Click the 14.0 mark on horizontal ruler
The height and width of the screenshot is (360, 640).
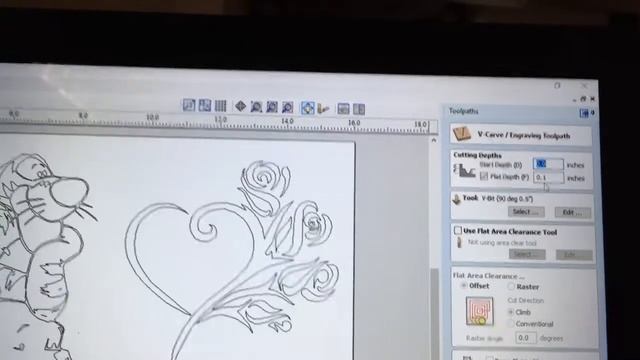tap(287, 121)
